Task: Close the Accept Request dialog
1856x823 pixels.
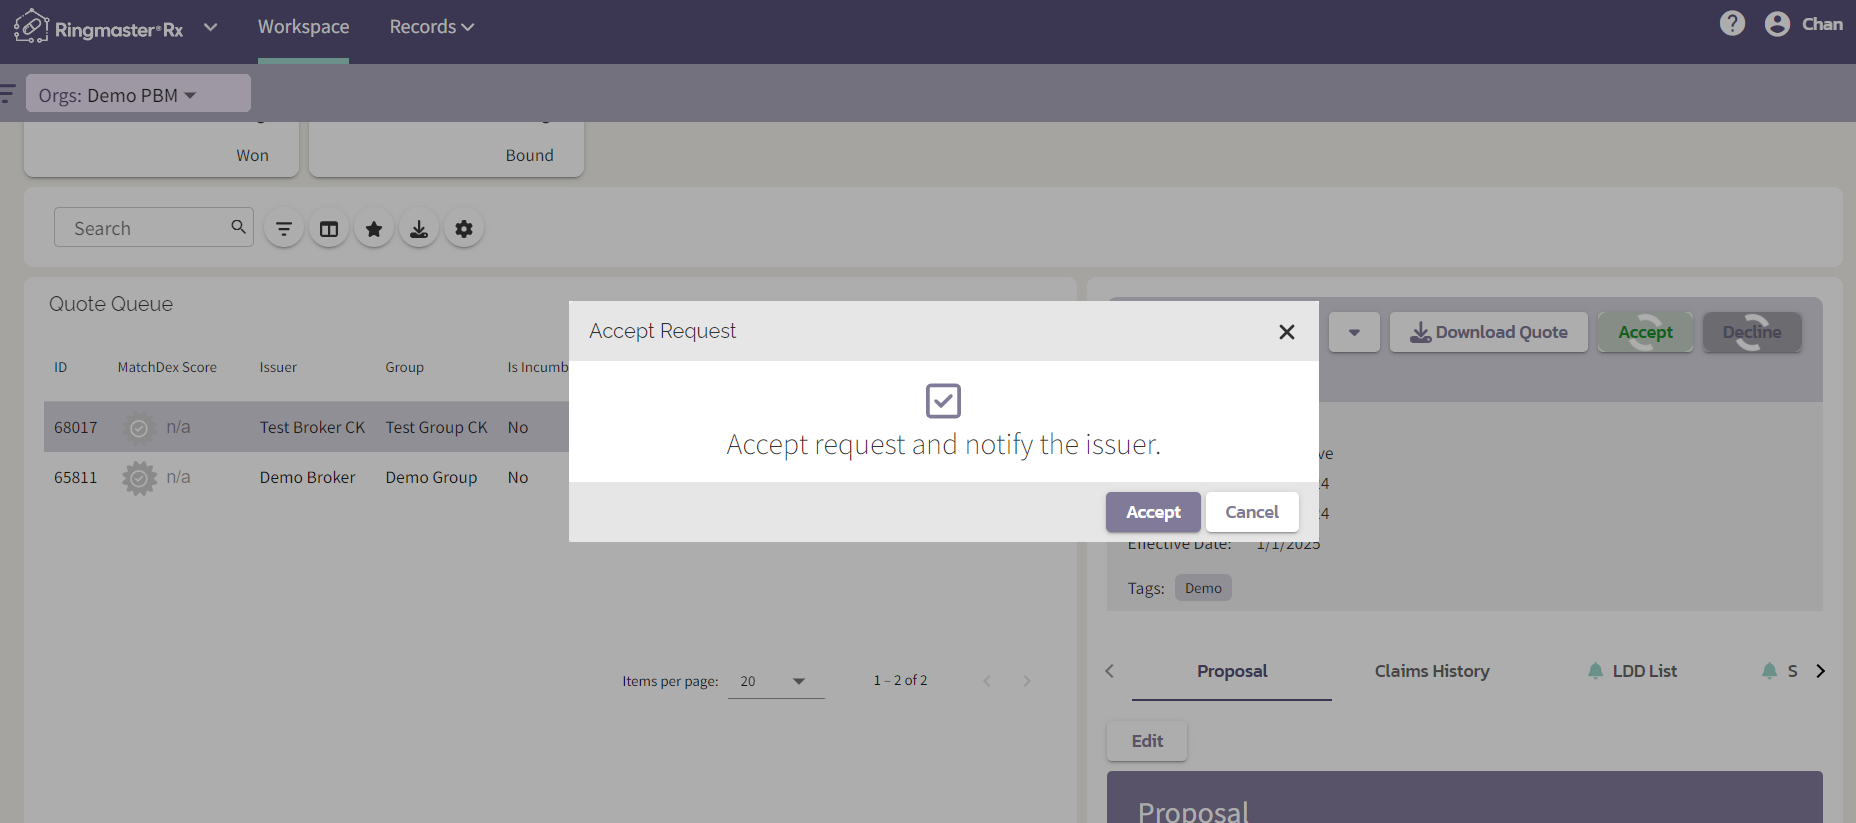Action: (x=1286, y=332)
